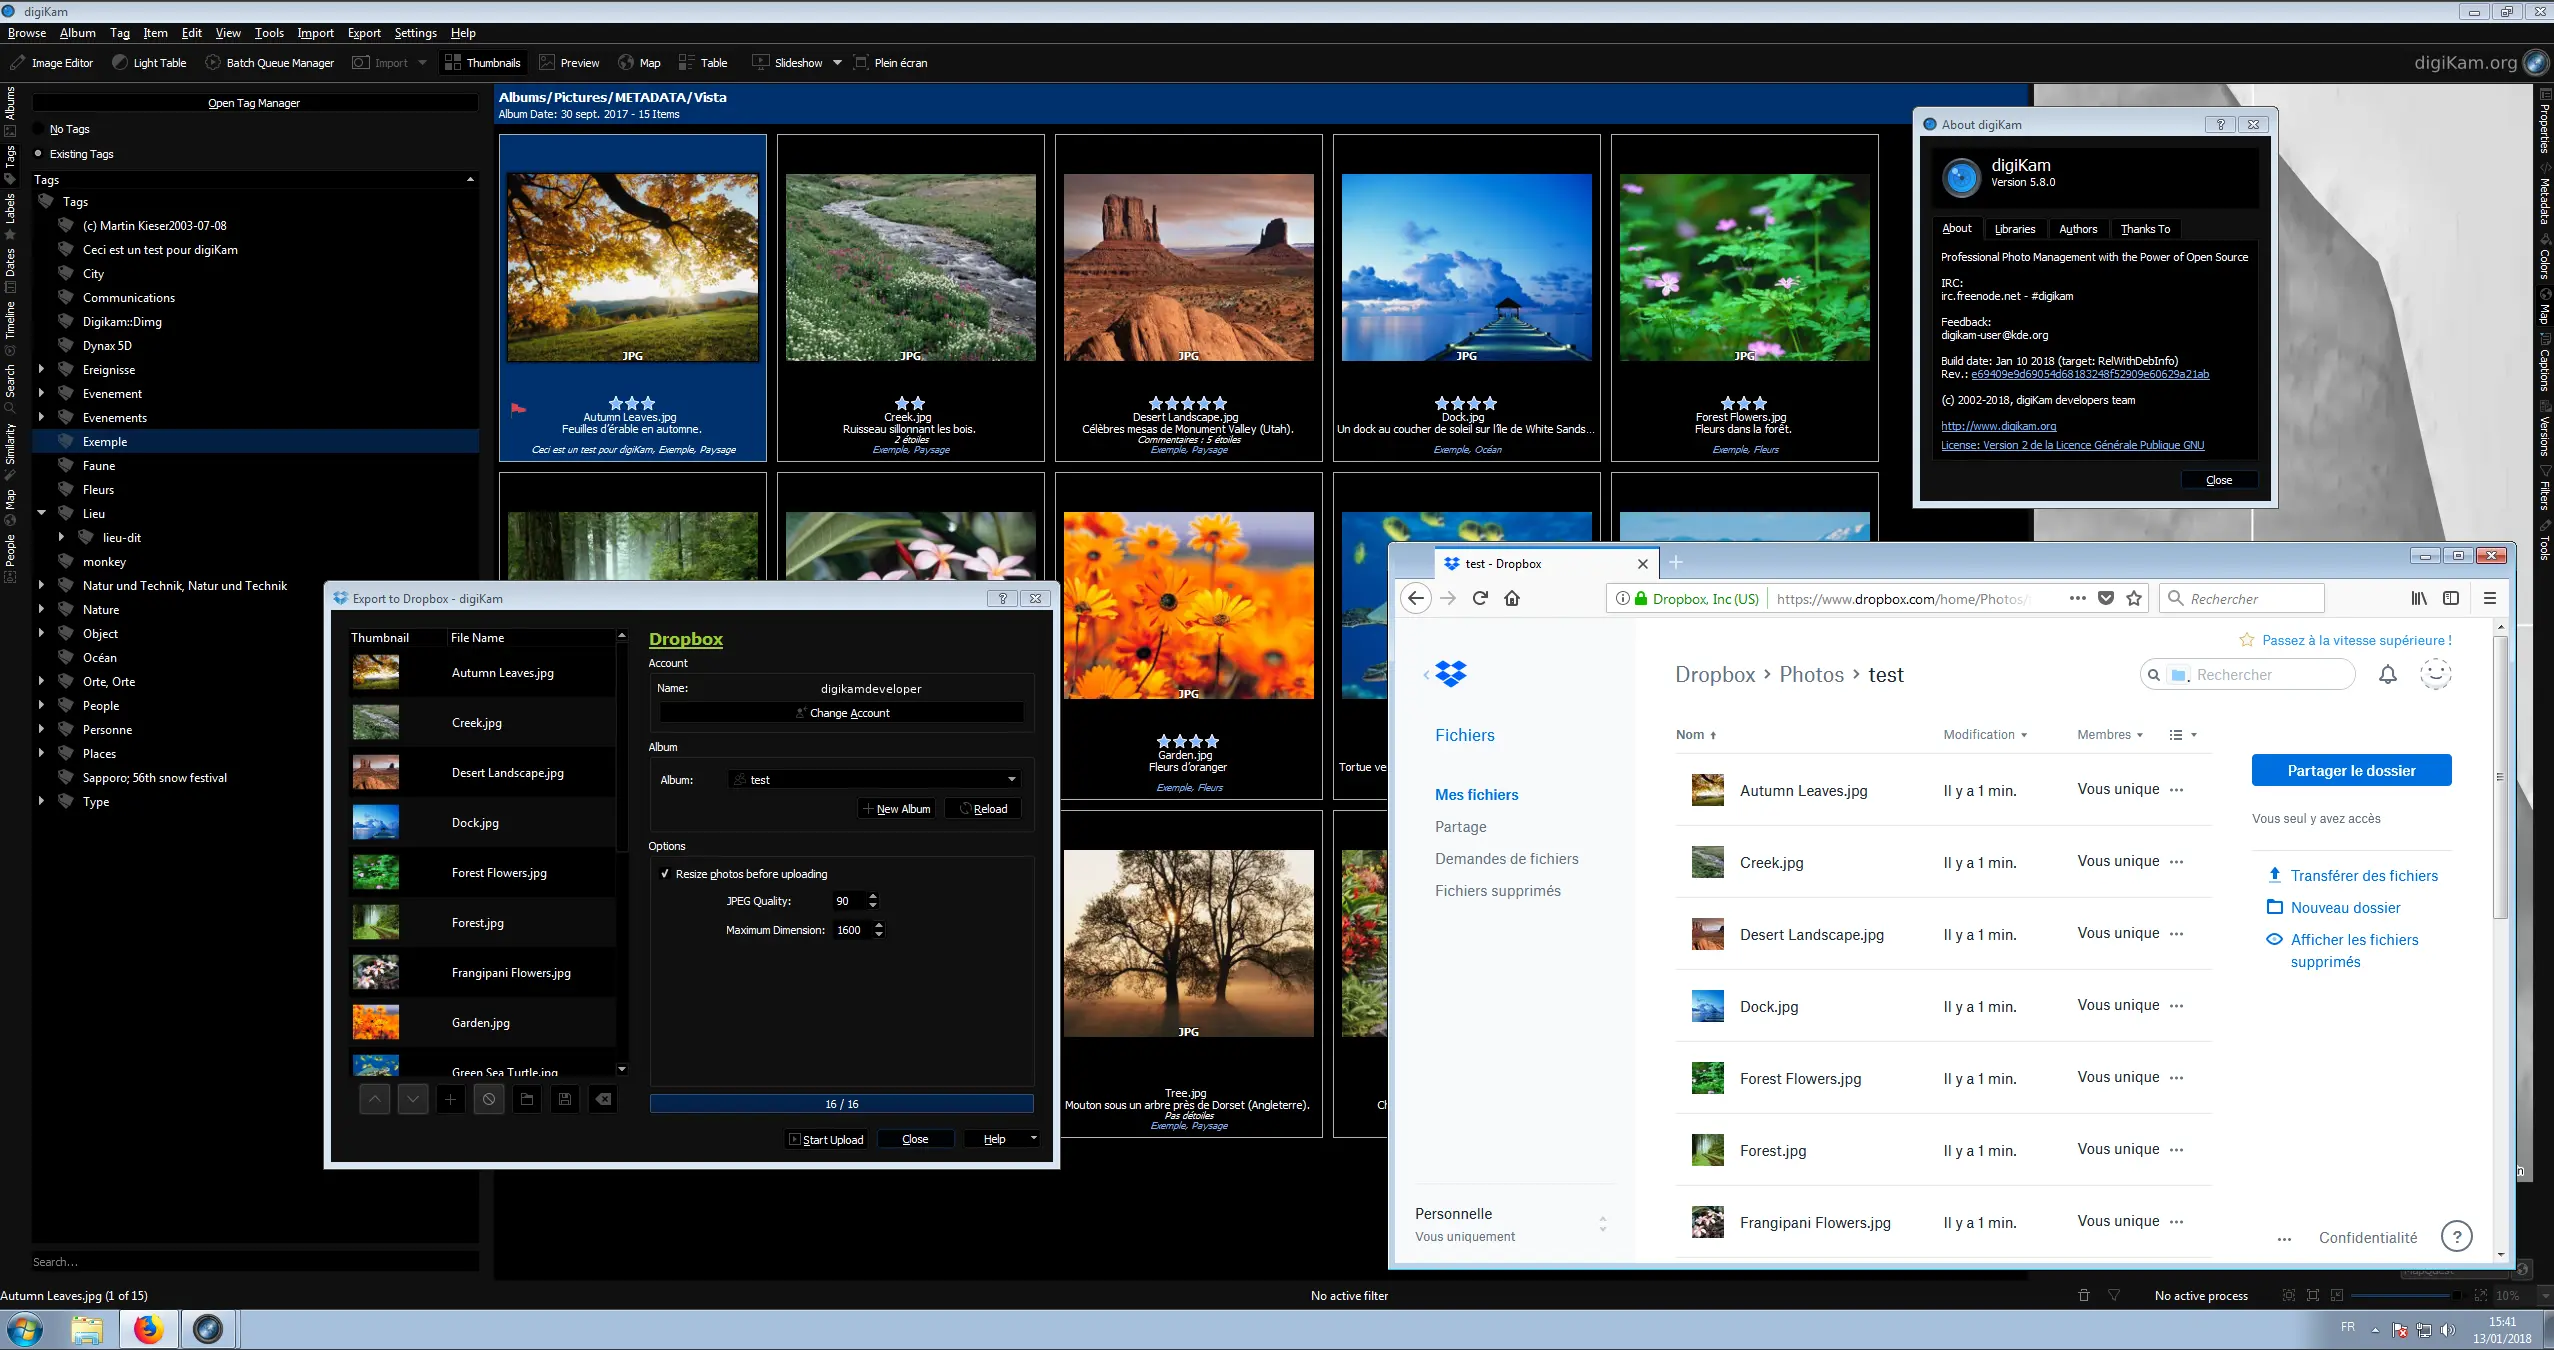Click the add photos plus button in Dropbox export

tap(451, 1100)
